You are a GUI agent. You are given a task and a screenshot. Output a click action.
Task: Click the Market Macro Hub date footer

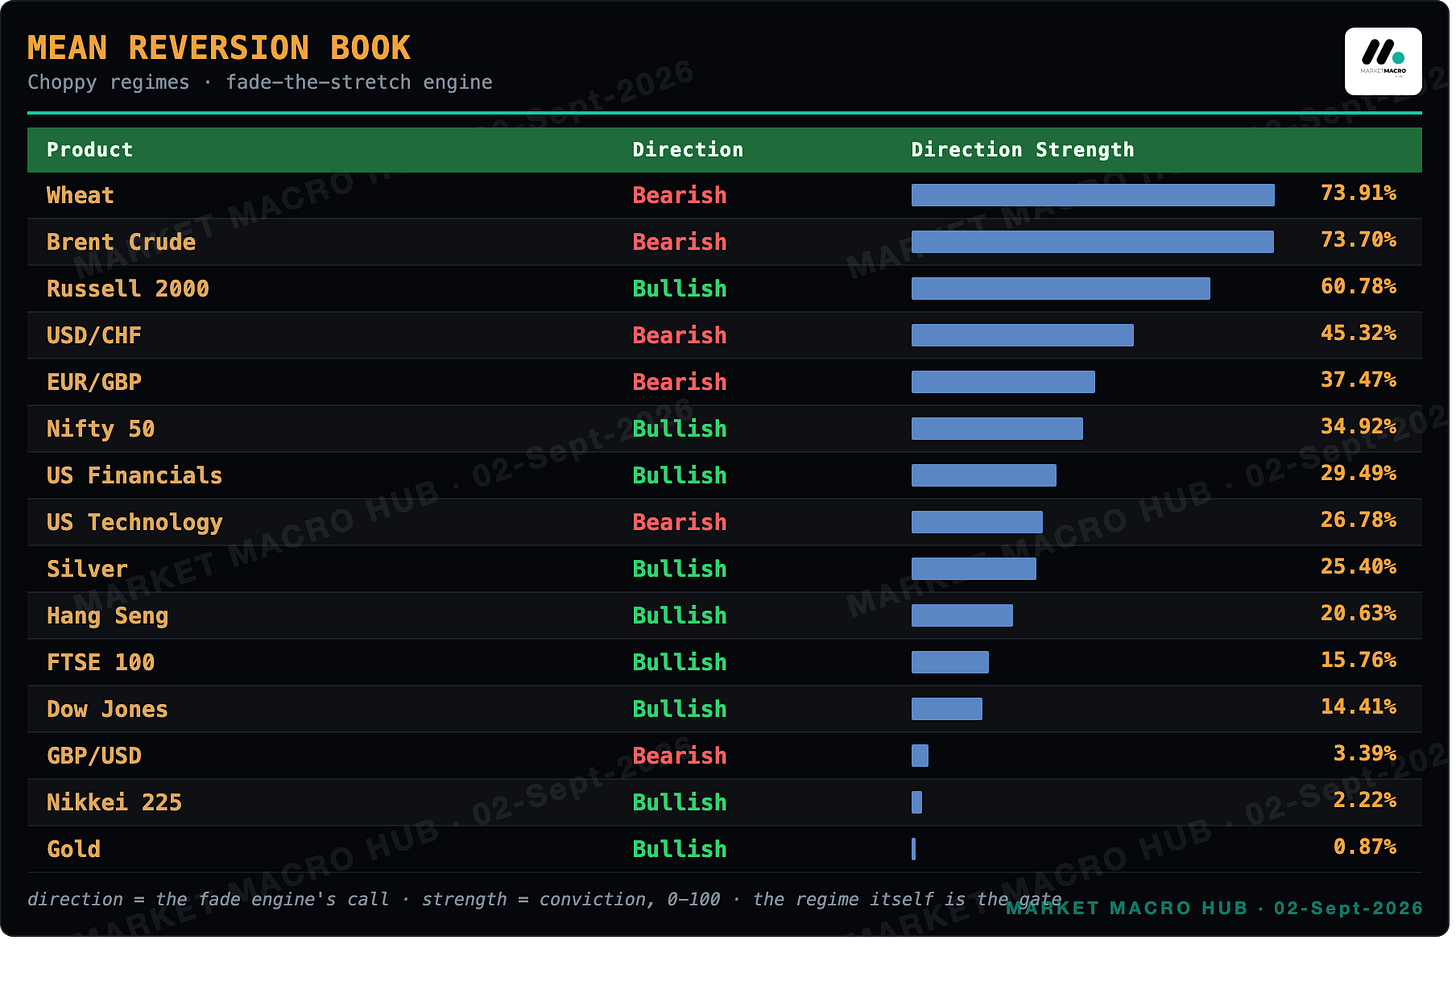1214,908
